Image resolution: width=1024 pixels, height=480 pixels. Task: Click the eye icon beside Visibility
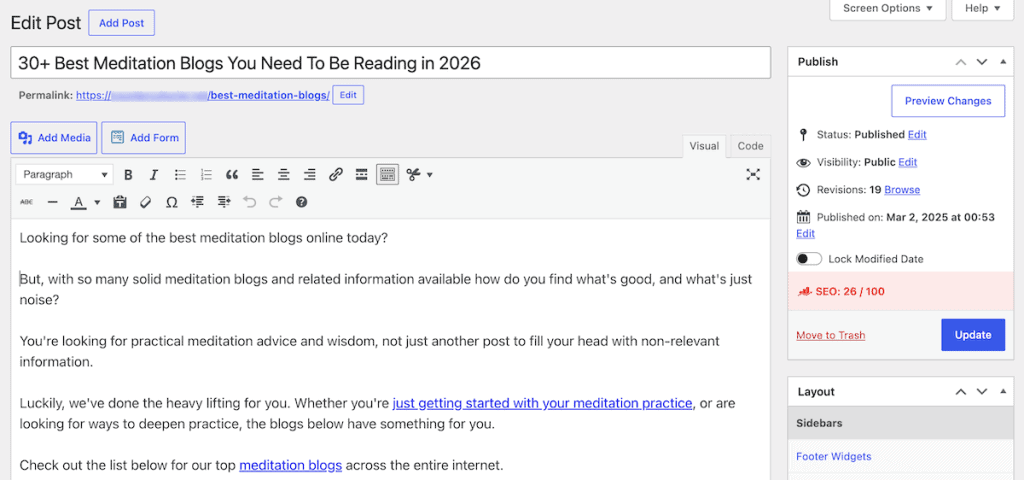(803, 162)
